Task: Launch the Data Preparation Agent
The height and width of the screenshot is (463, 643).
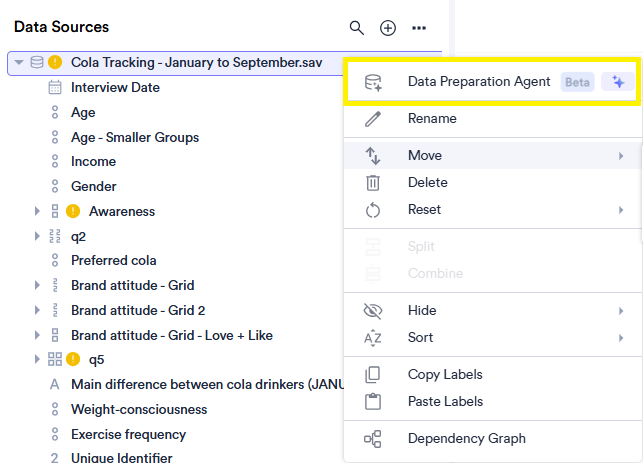Action: (479, 82)
